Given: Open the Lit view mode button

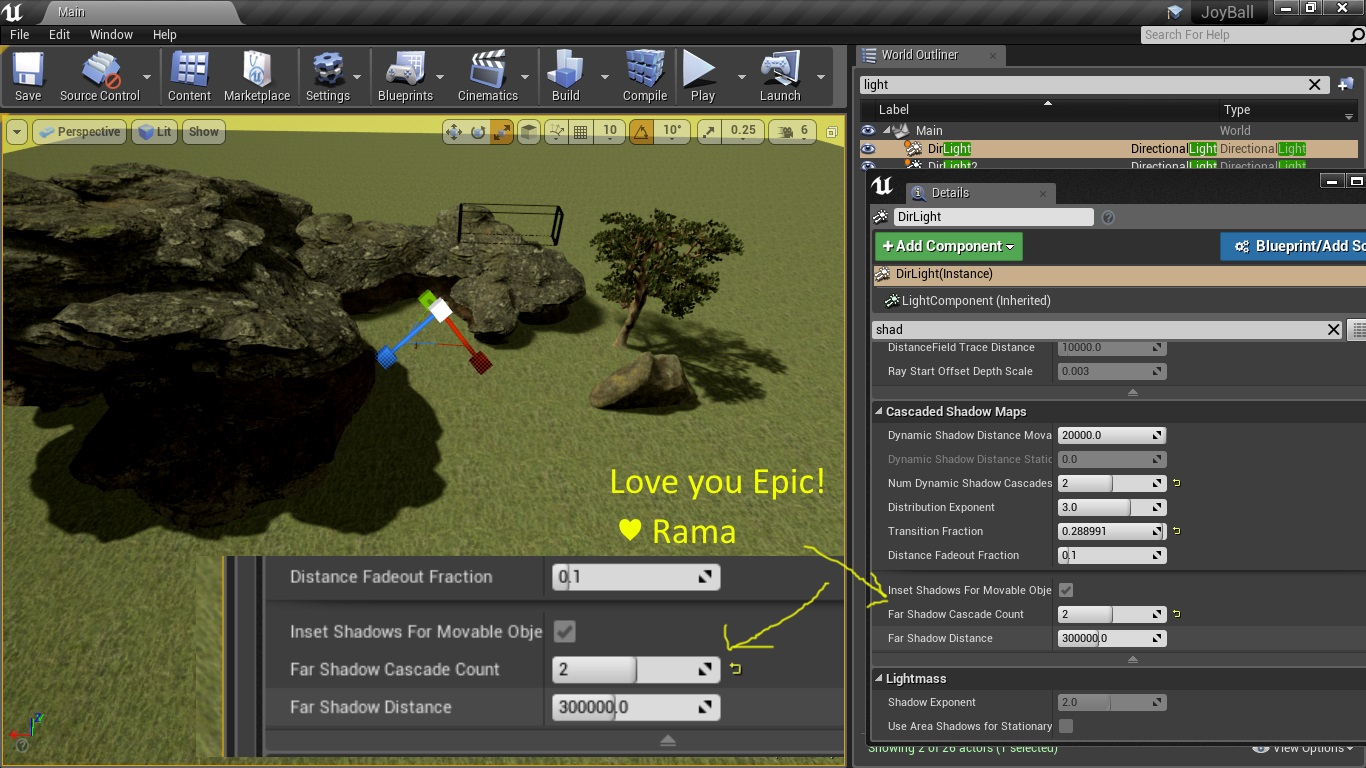Looking at the screenshot, I should click(155, 131).
